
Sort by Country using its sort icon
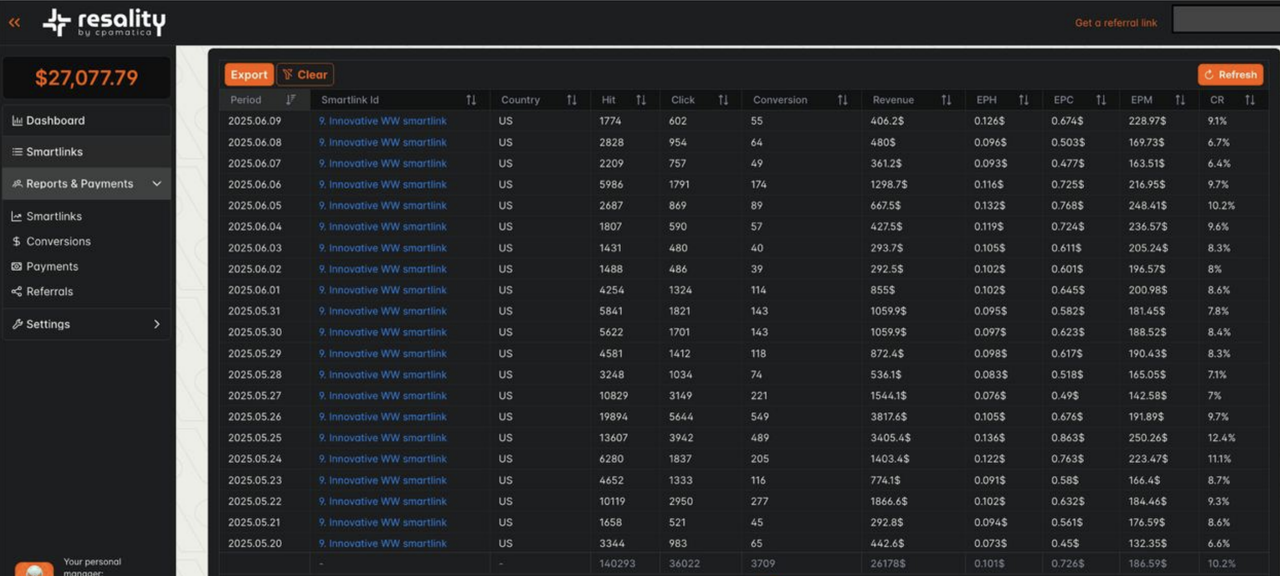pyautogui.click(x=572, y=100)
